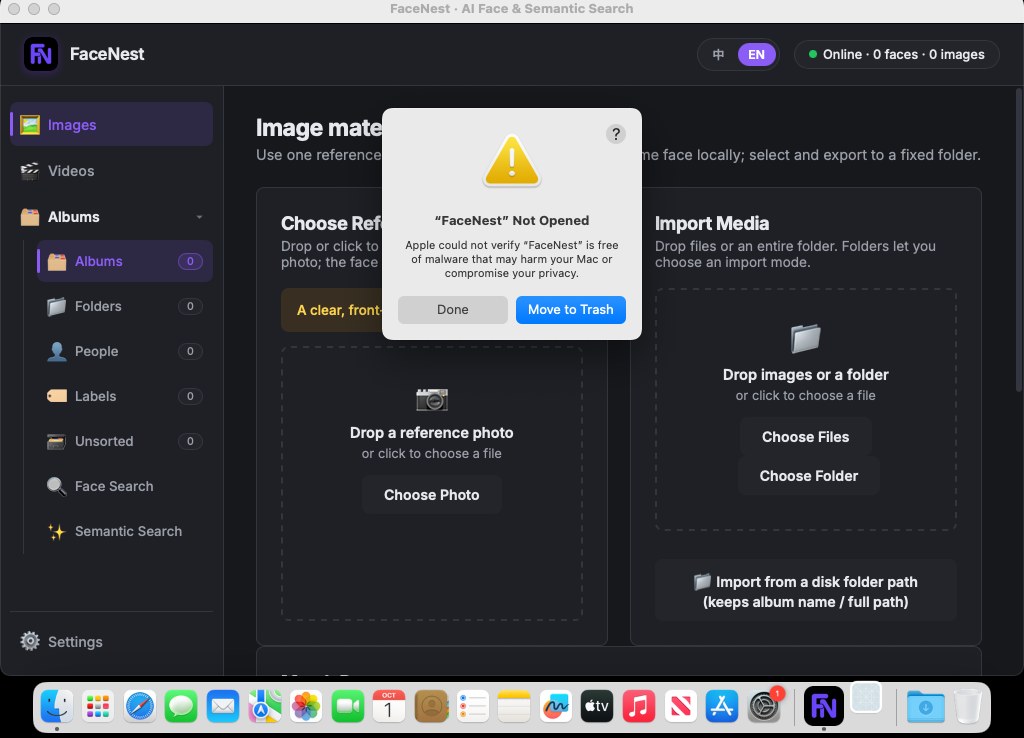Click the "Import Media" heading

click(712, 223)
